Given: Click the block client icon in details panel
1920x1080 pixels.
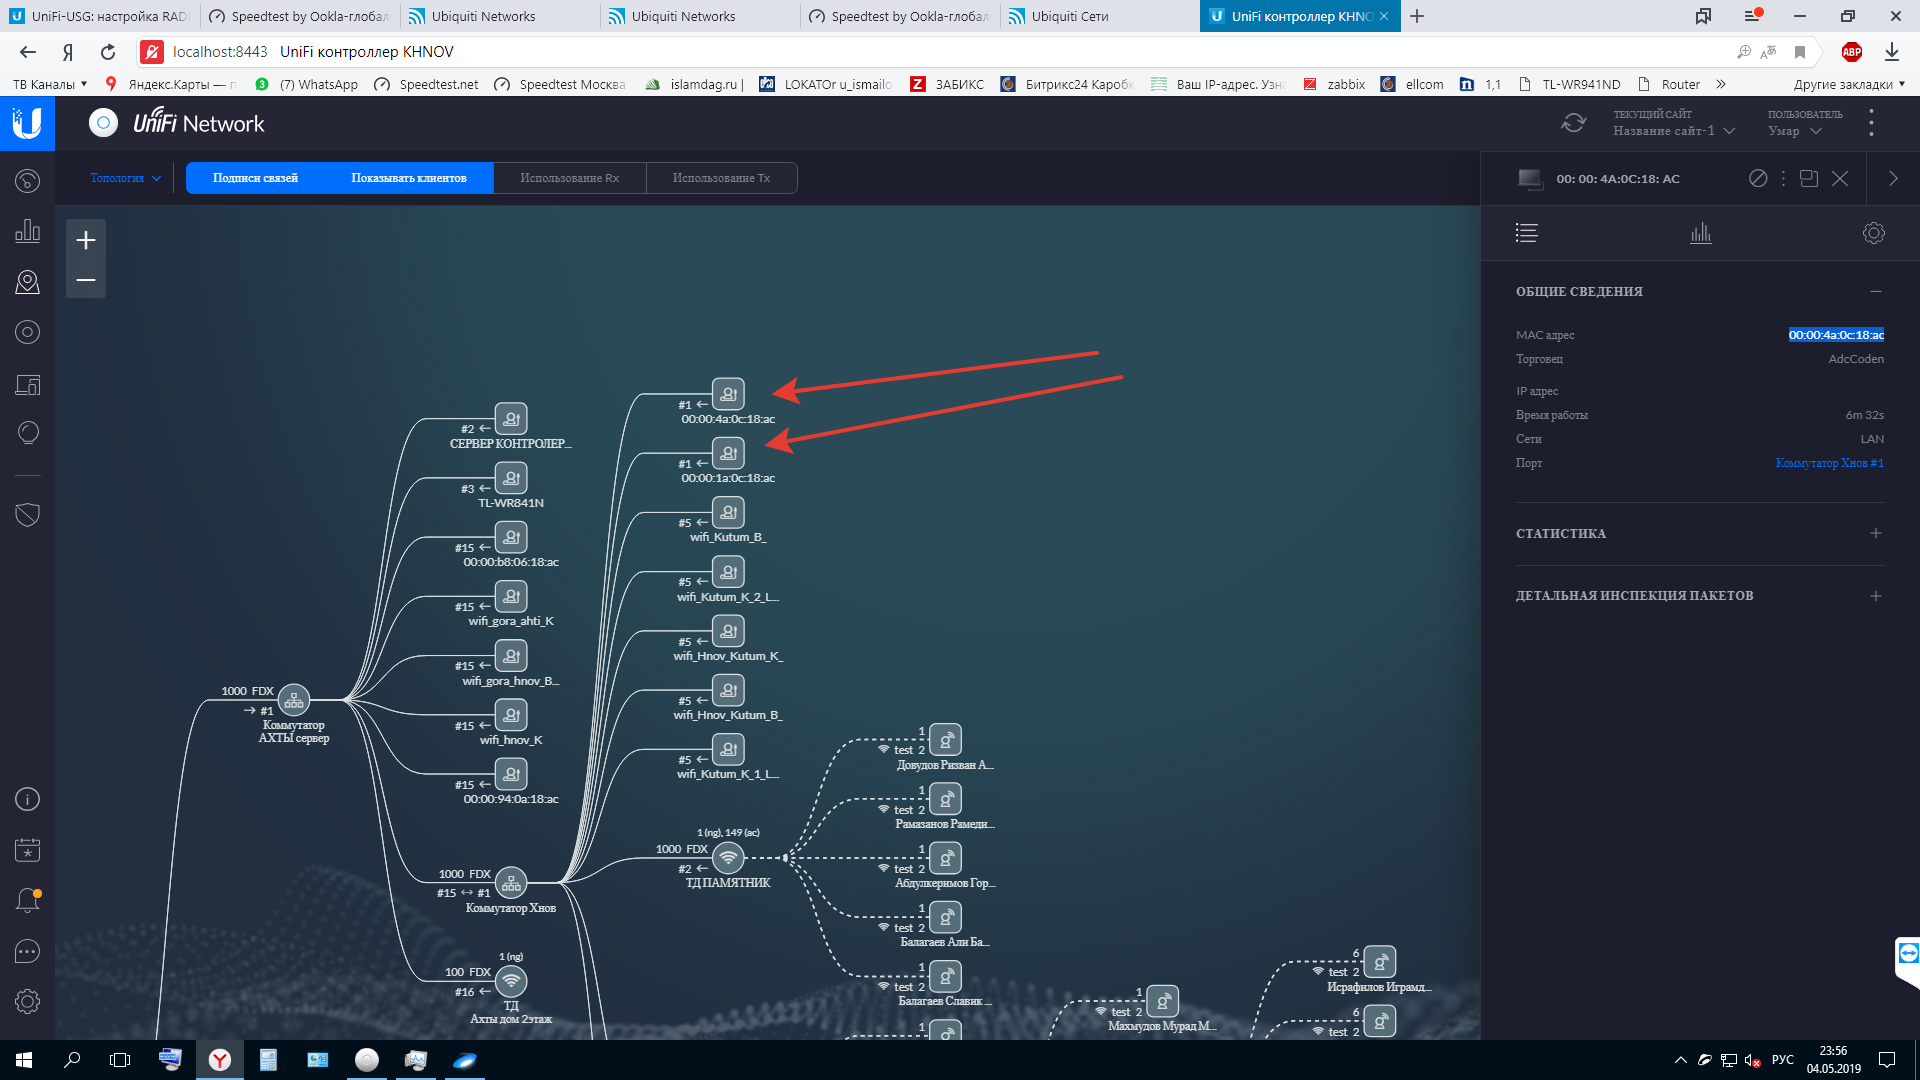Looking at the screenshot, I should (1757, 178).
